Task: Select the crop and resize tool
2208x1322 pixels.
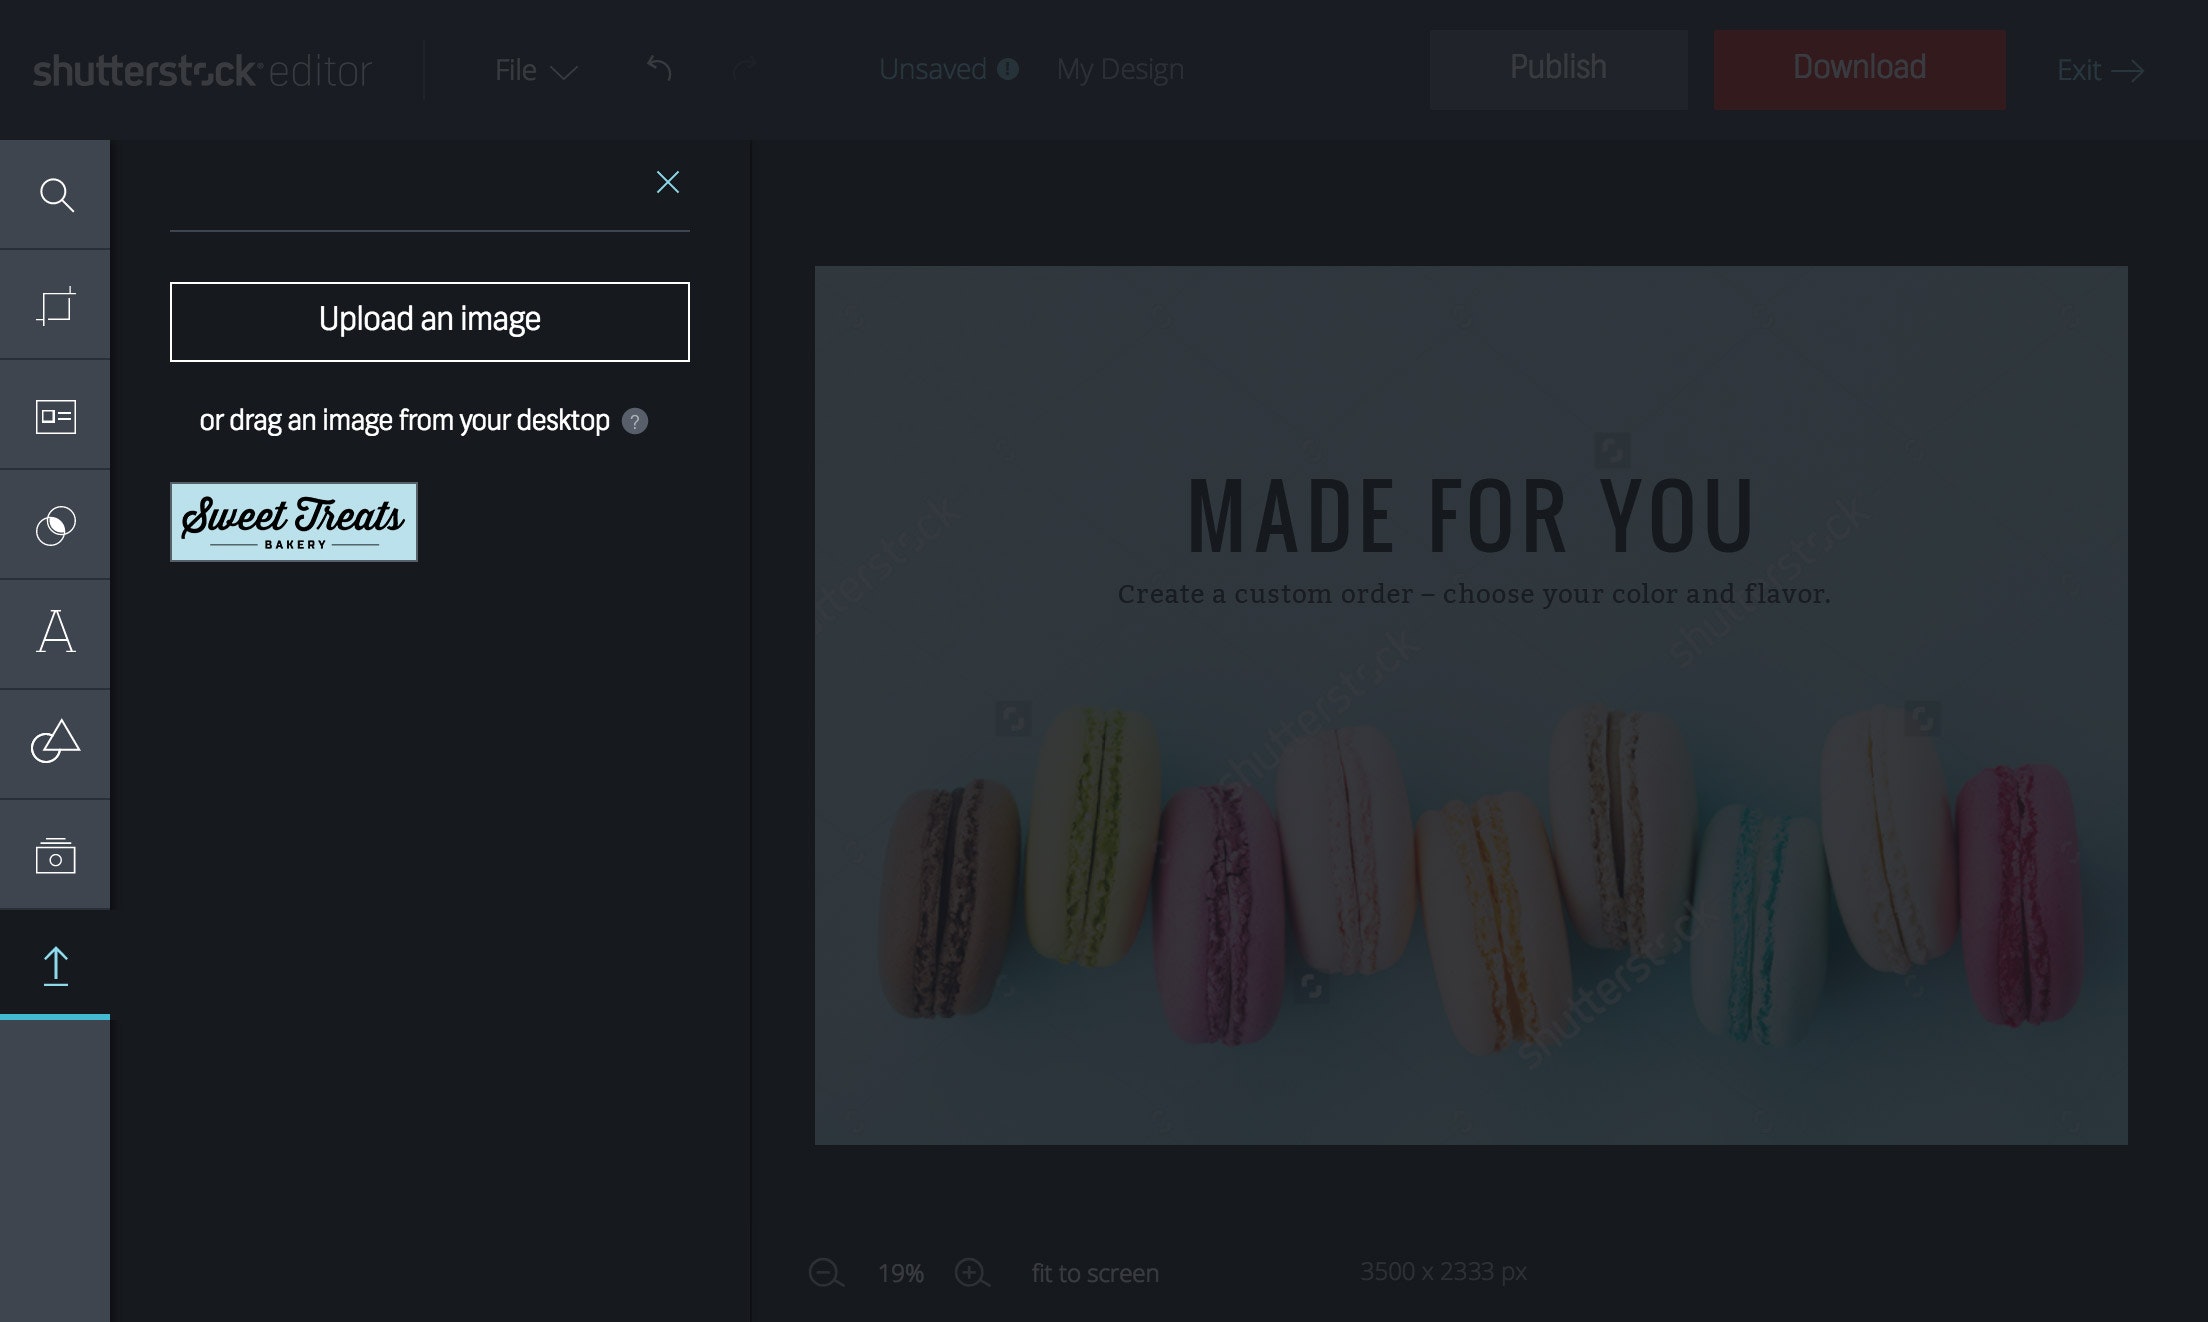Action: click(56, 306)
